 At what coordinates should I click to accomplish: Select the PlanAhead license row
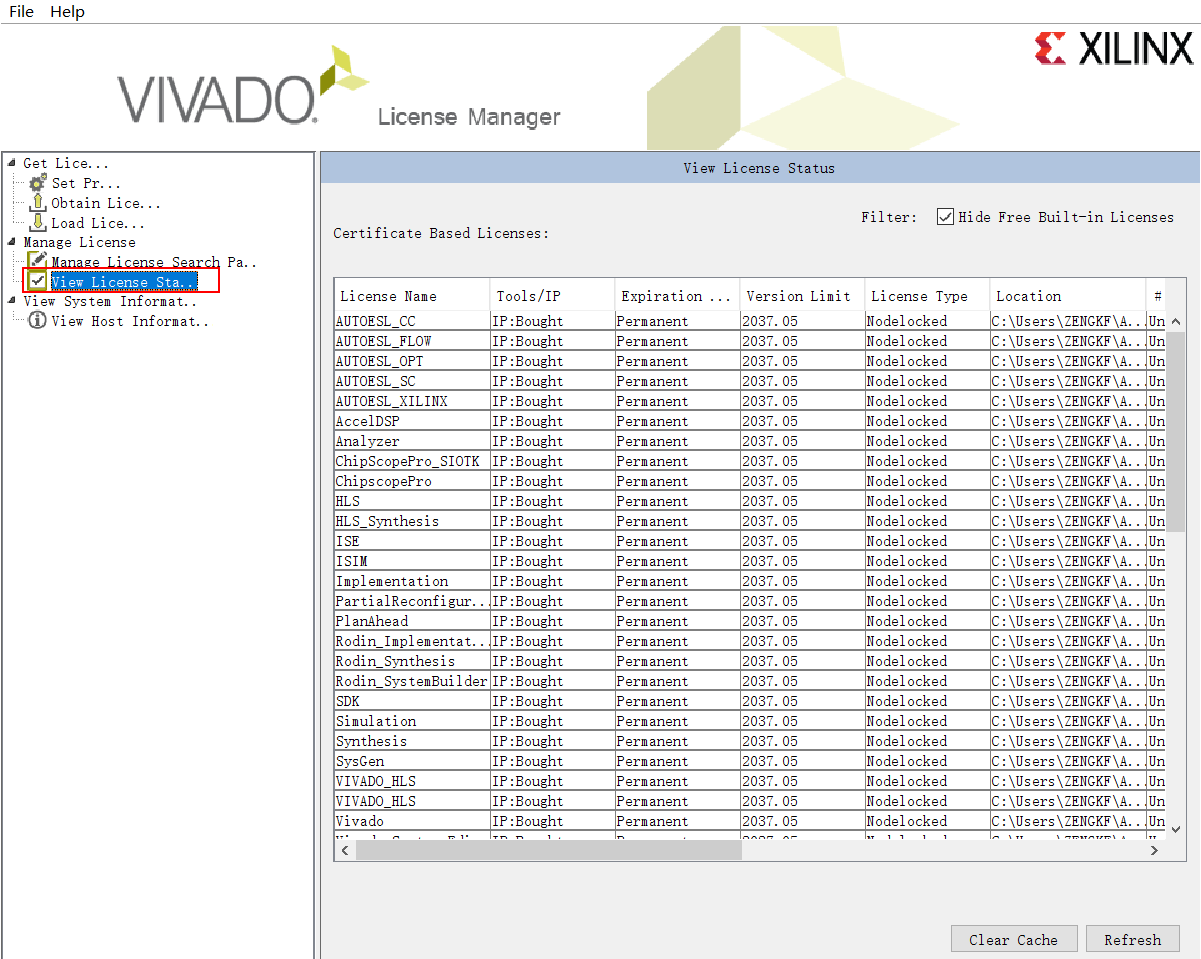click(x=750, y=621)
